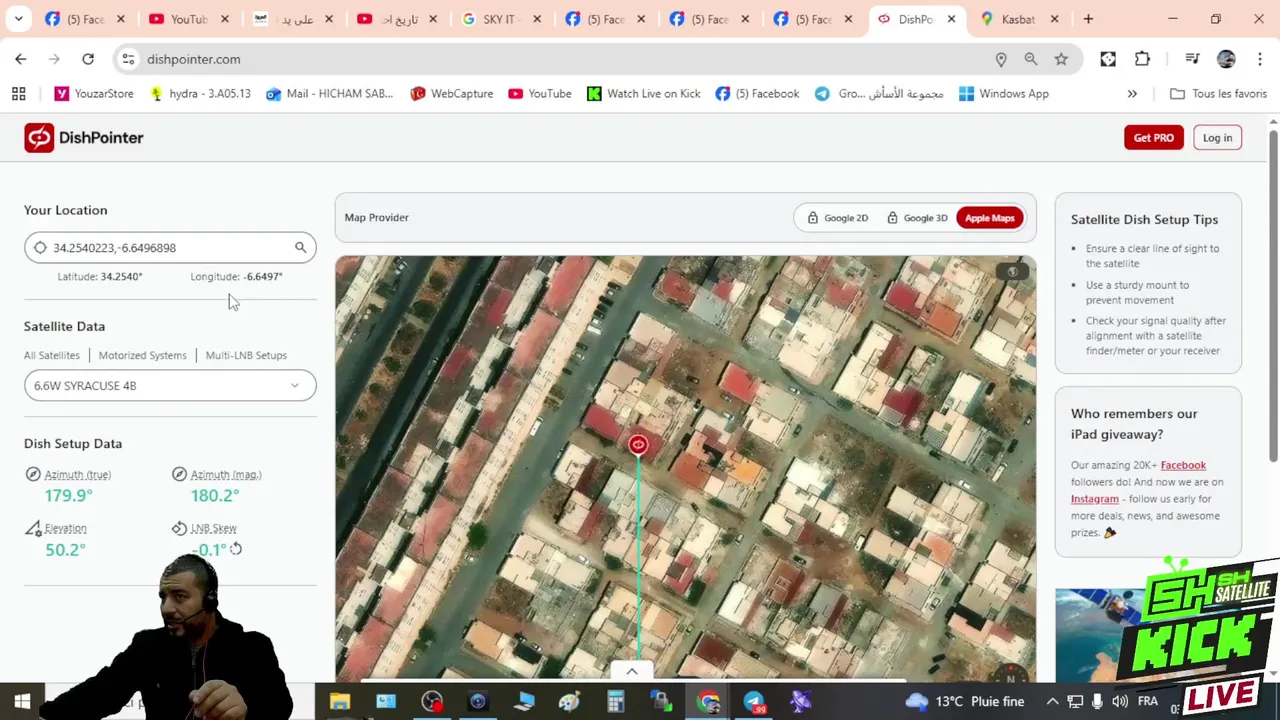Open the tab search dropdown arrow
The width and height of the screenshot is (1280, 720).
(x=18, y=19)
